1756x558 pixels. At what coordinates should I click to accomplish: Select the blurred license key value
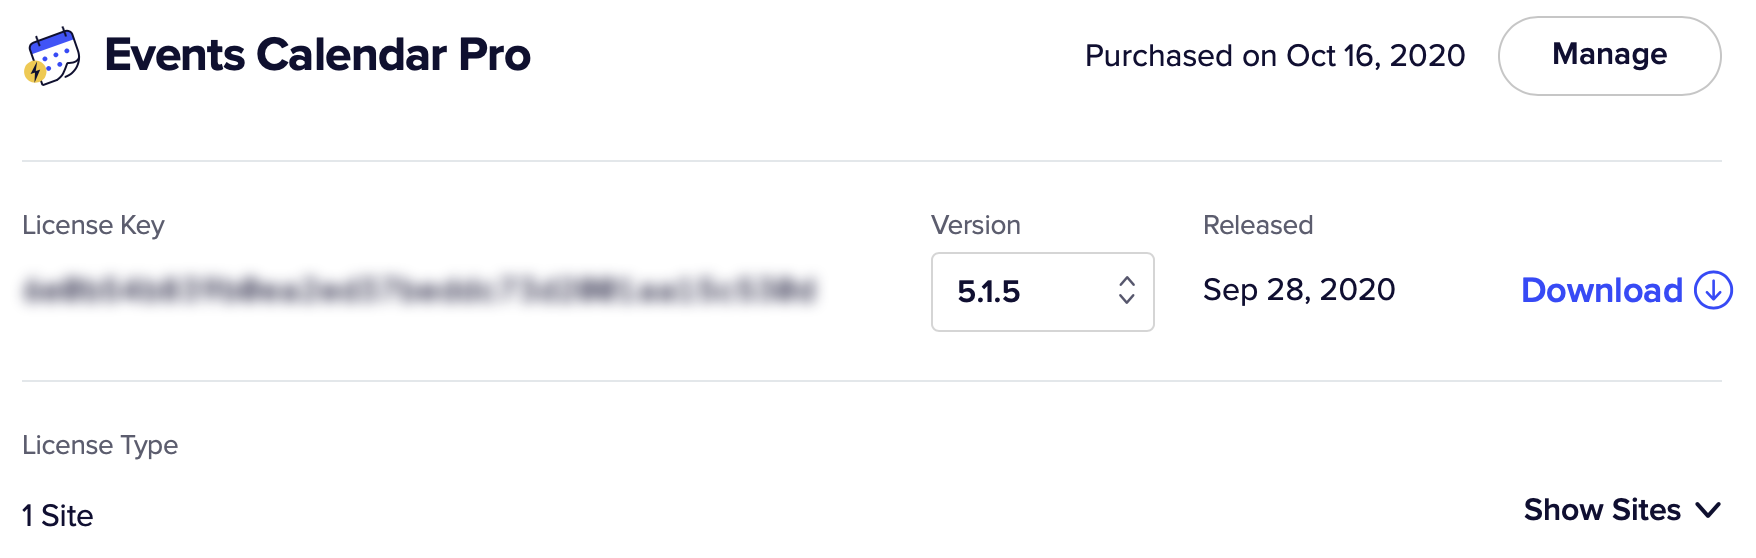coord(419,291)
